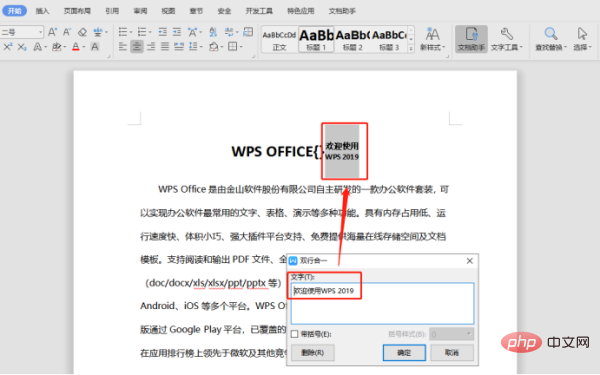Apply distributed alignment
The image size is (600, 375).
click(179, 47)
